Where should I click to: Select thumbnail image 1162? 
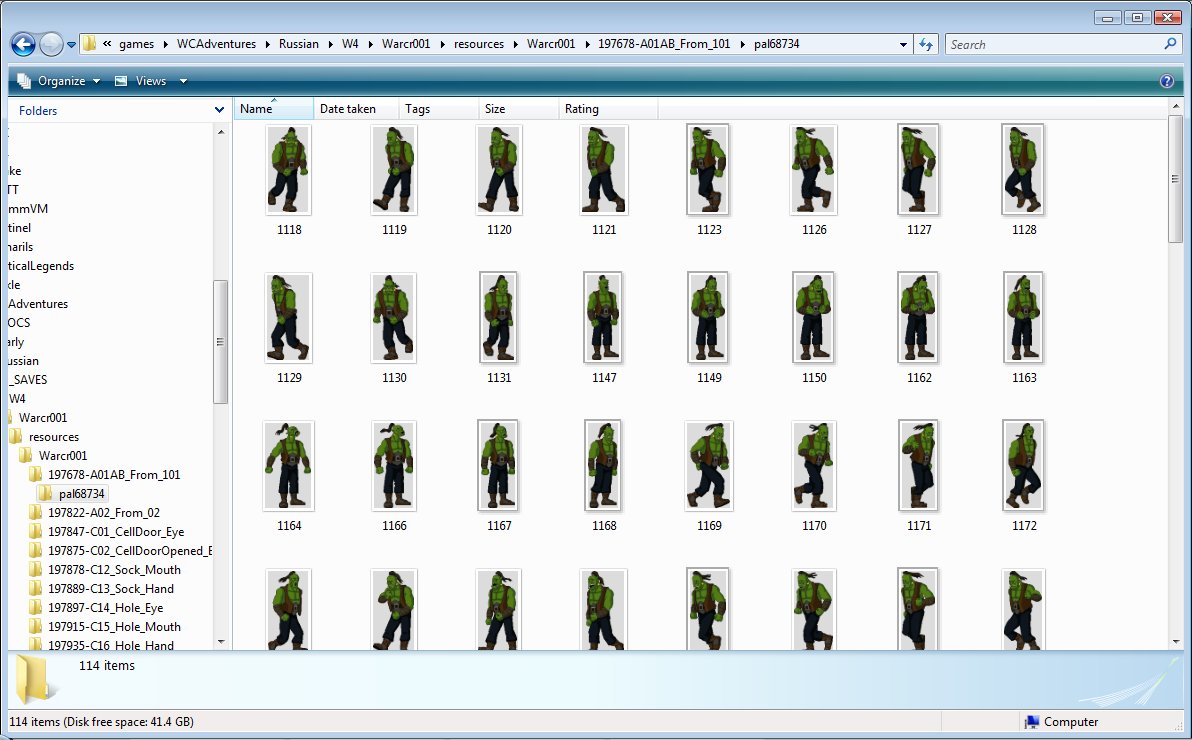pos(918,318)
